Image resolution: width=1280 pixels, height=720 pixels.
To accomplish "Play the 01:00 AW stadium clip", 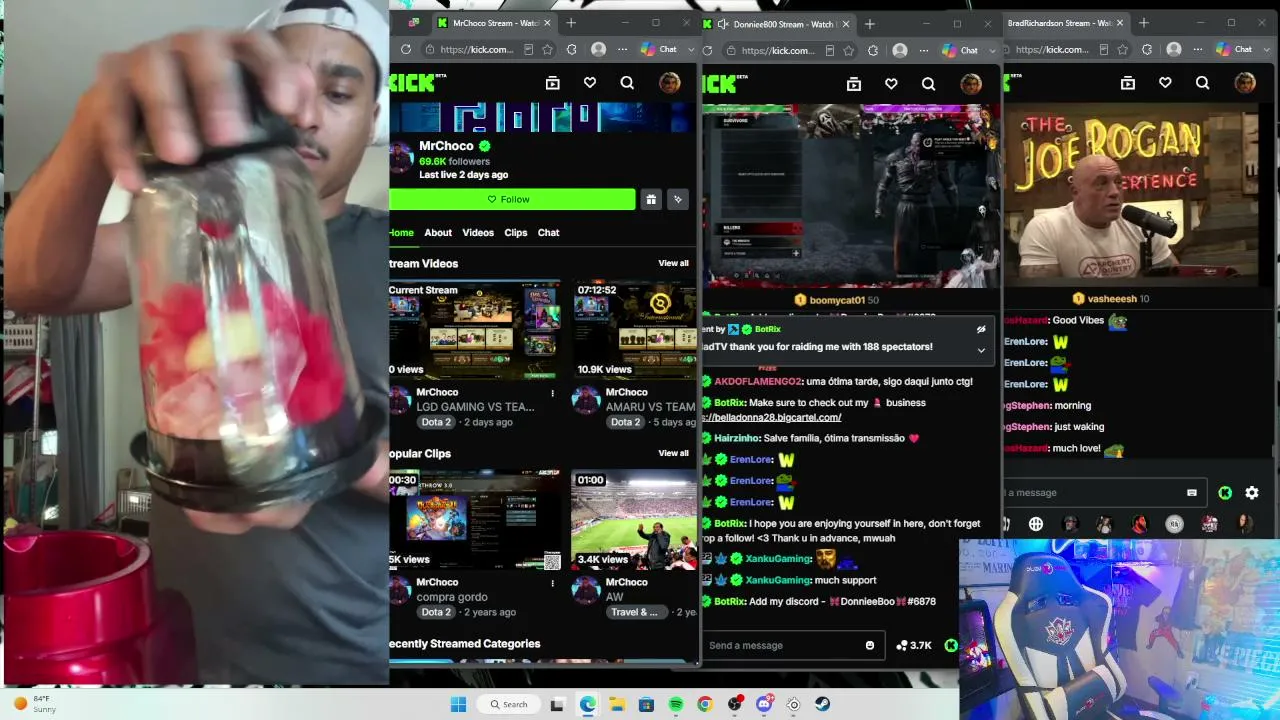I will point(634,520).
